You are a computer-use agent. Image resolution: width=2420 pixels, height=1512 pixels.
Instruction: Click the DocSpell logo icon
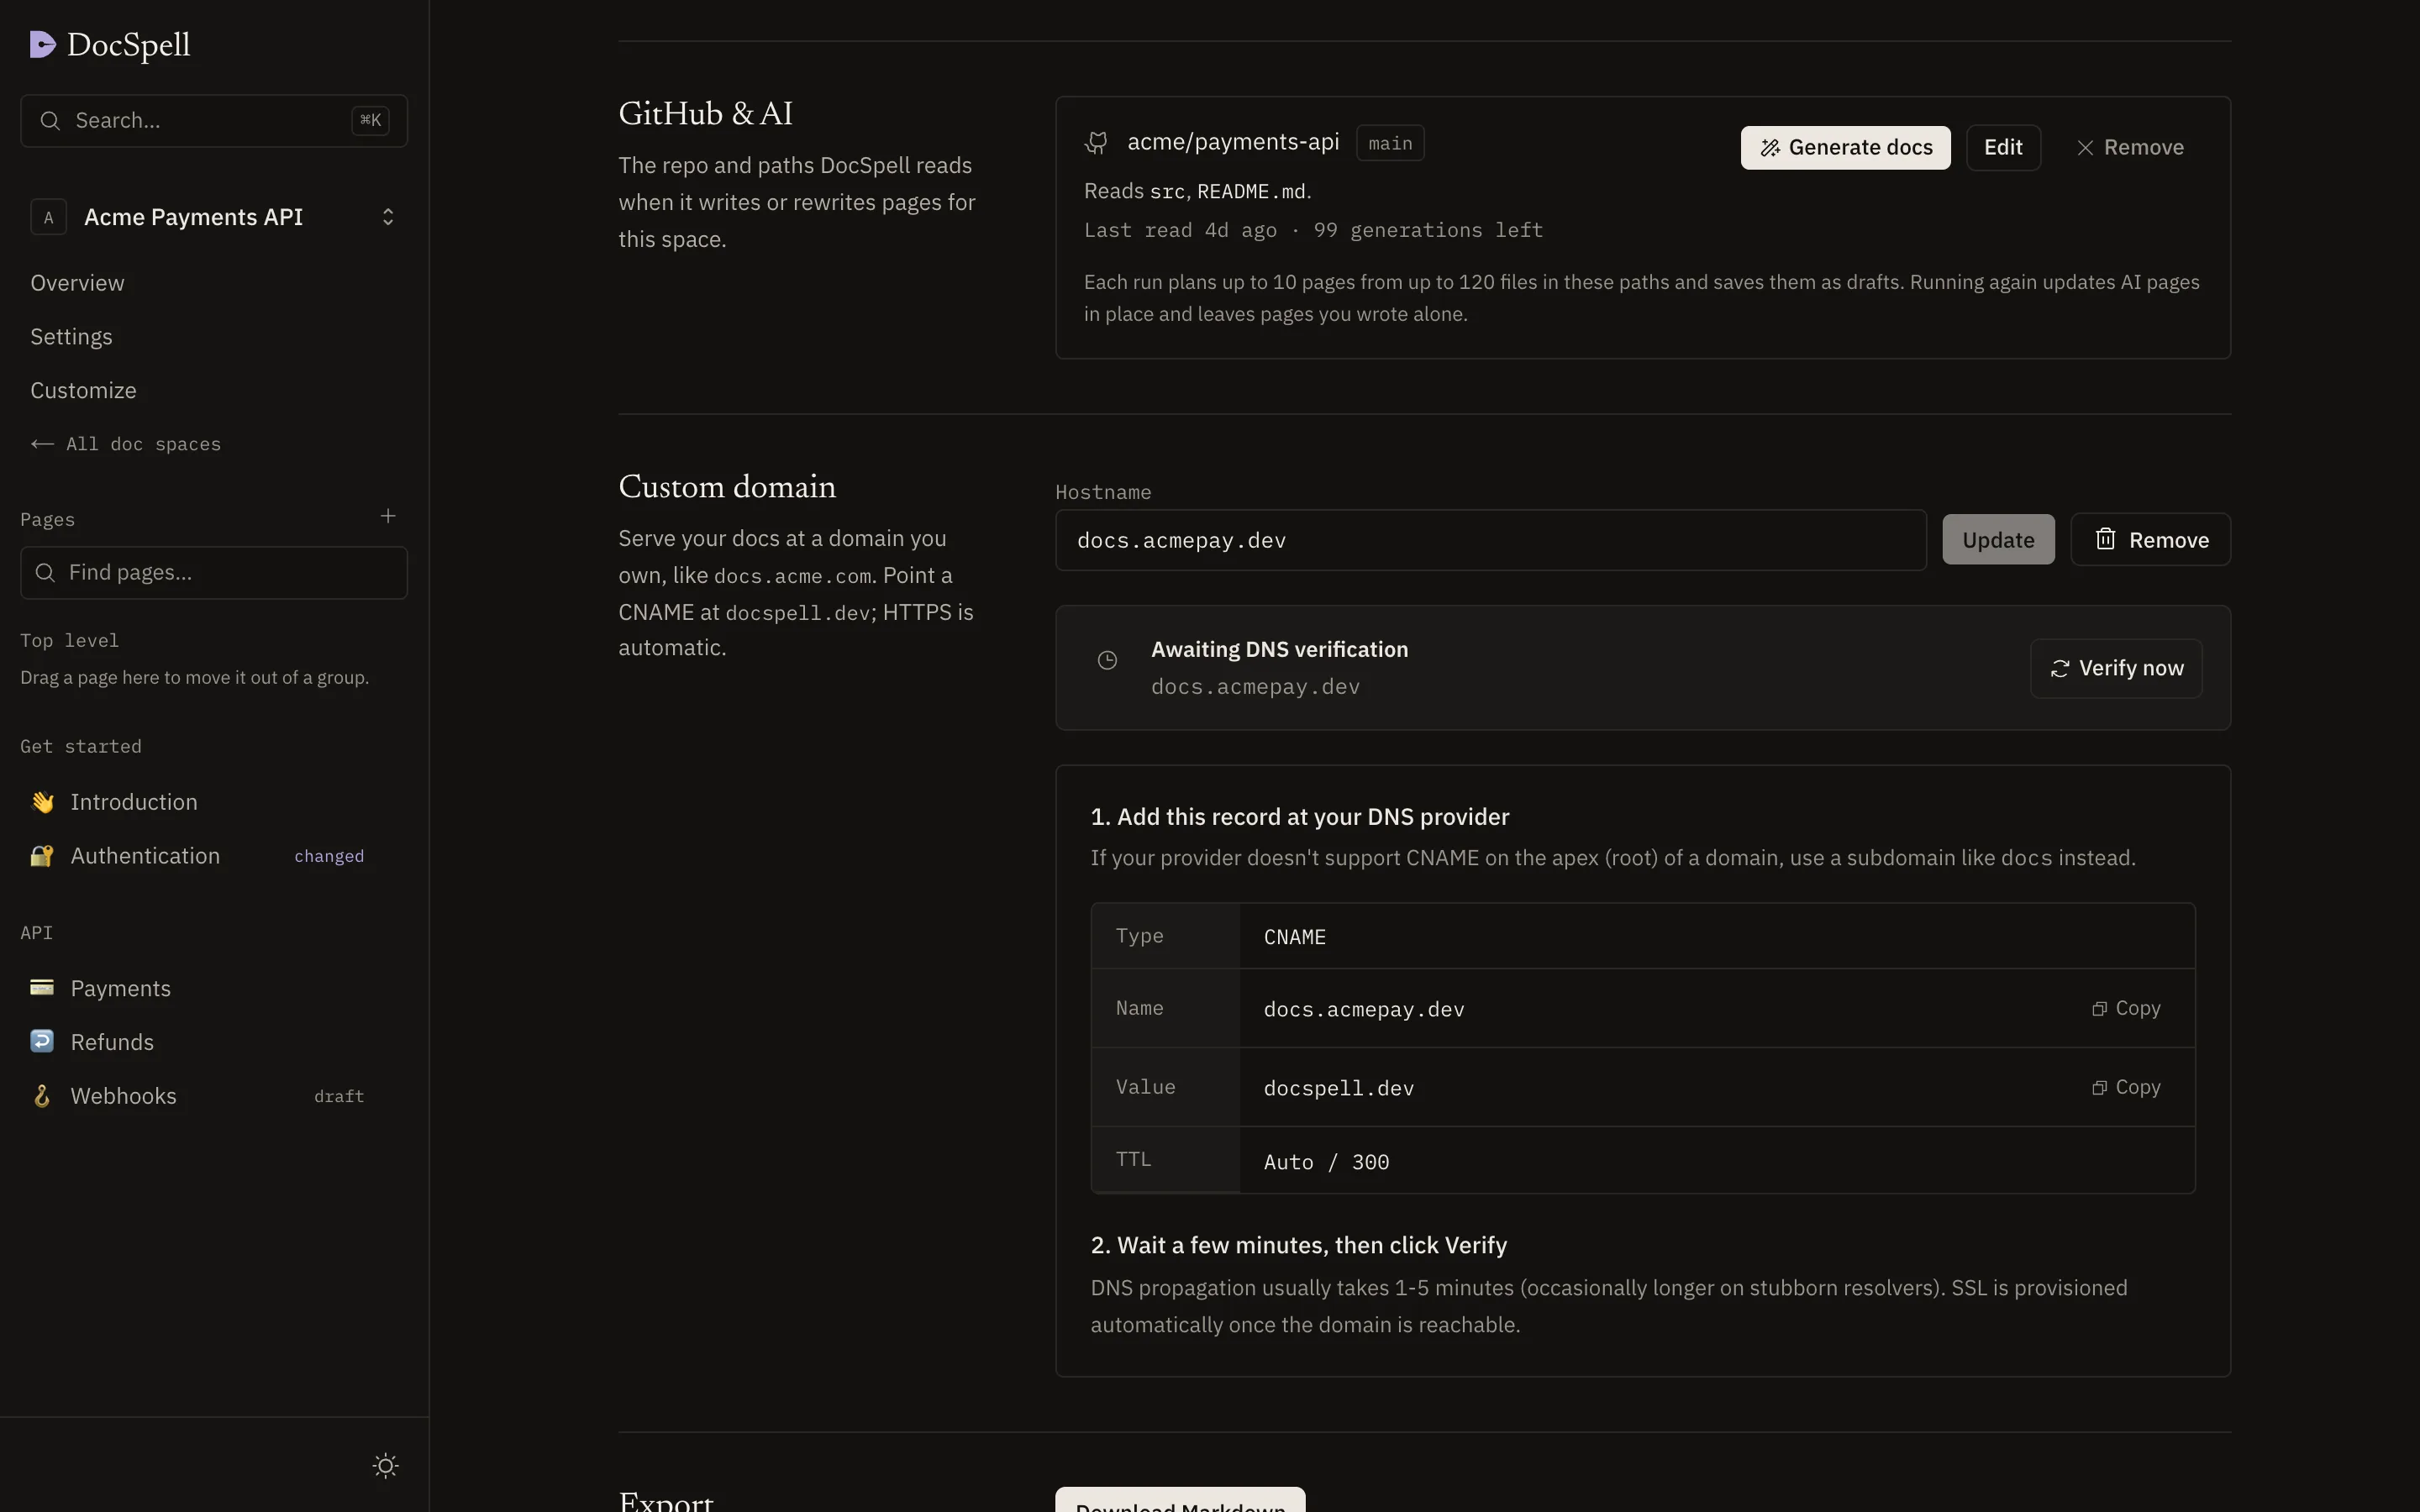point(43,45)
